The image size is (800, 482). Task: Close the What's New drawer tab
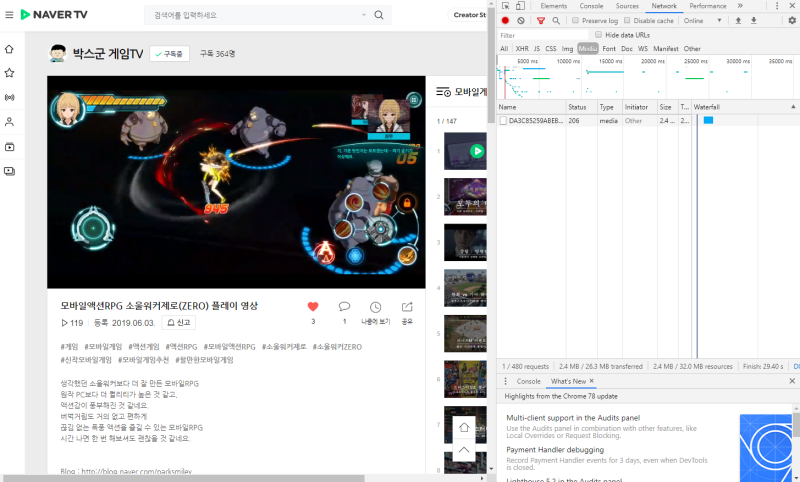(x=591, y=381)
